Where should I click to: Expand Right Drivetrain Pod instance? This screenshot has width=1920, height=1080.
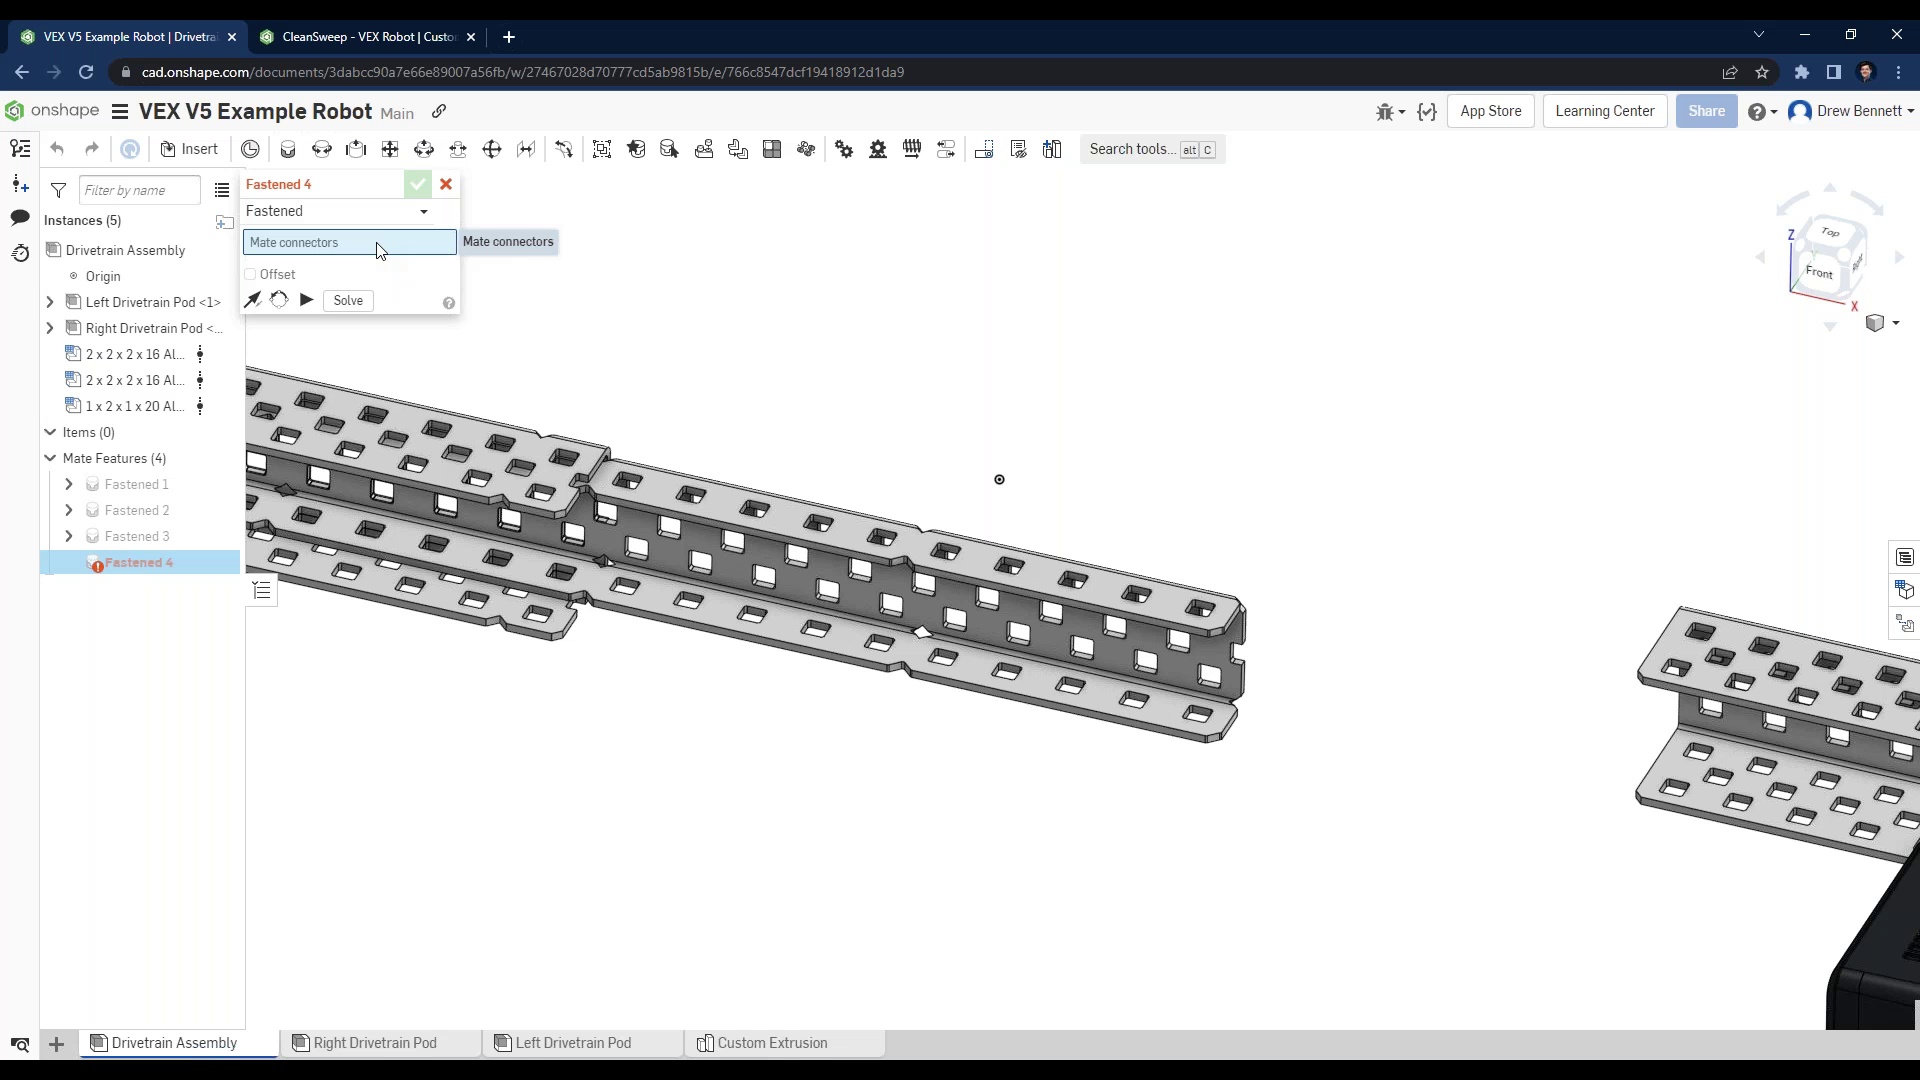pos(50,328)
